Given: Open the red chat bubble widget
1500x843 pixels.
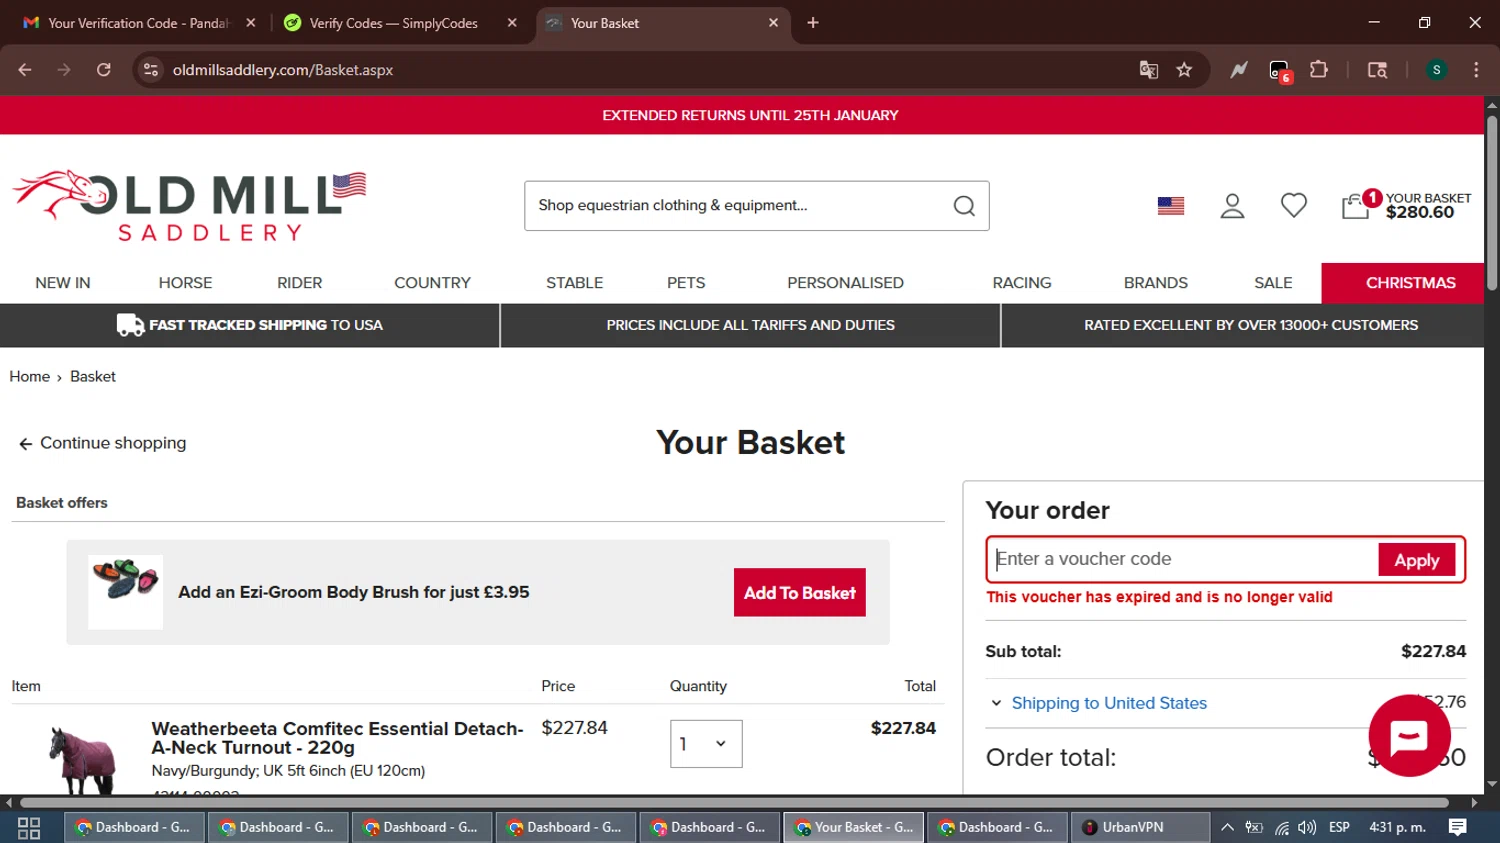Looking at the screenshot, I should click(1409, 736).
